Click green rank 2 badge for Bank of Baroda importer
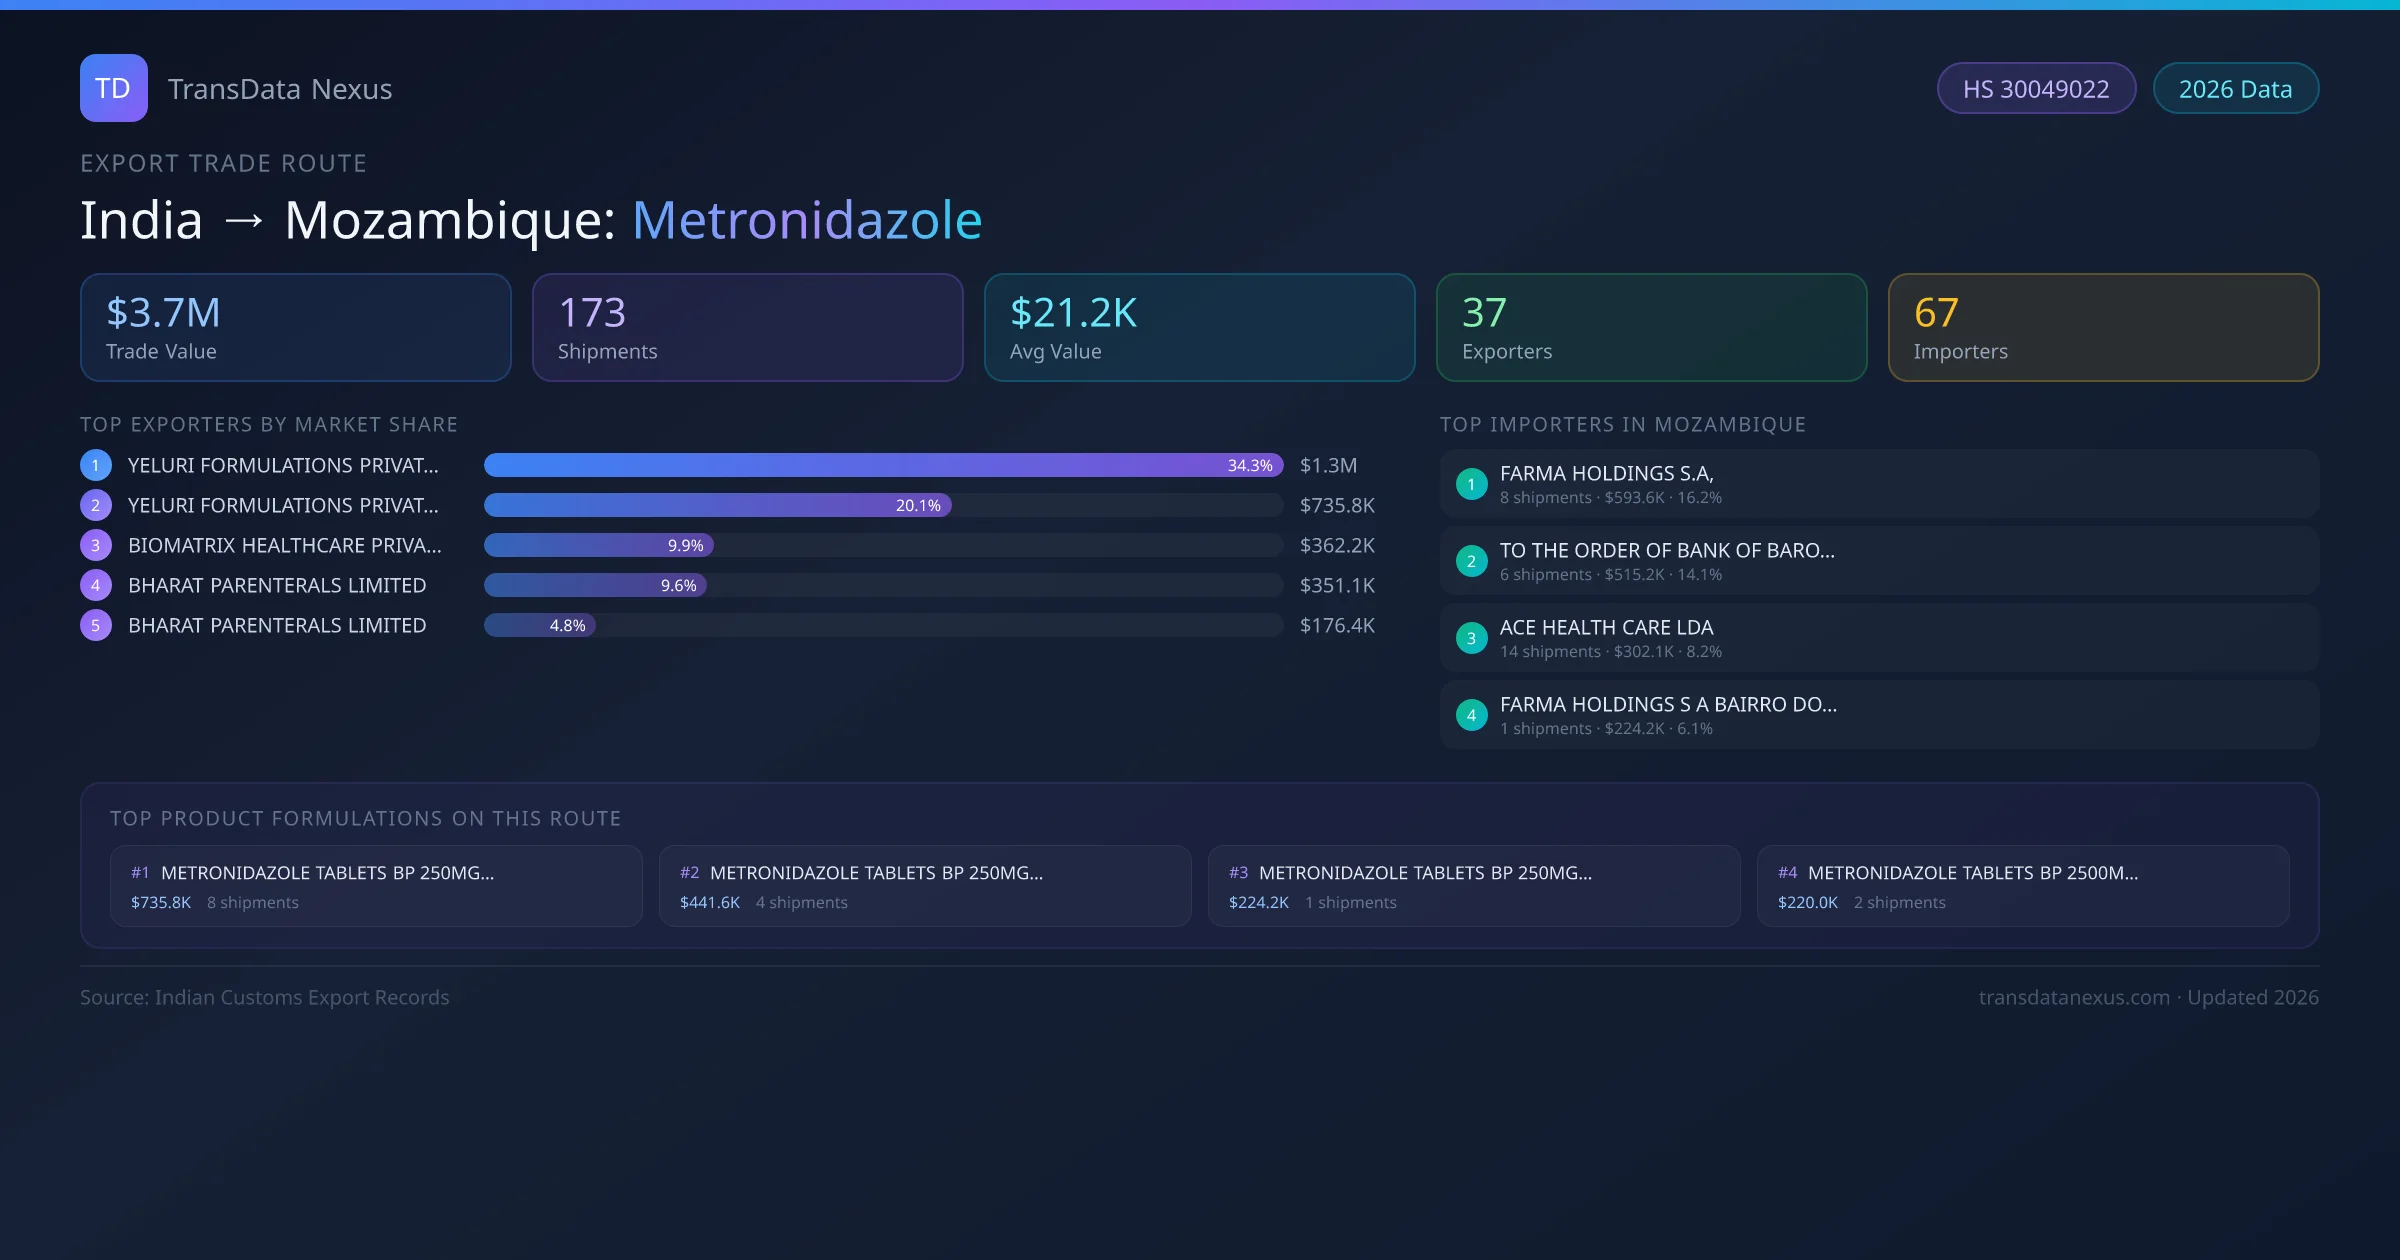The width and height of the screenshot is (2400, 1260). (x=1471, y=561)
